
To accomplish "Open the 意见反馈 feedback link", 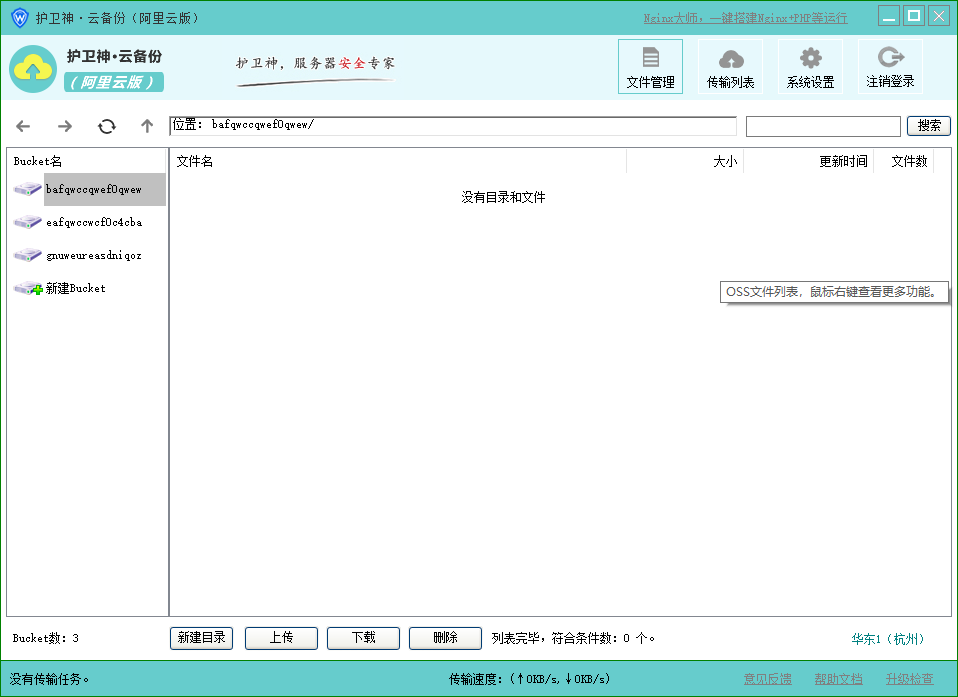I will coord(767,679).
